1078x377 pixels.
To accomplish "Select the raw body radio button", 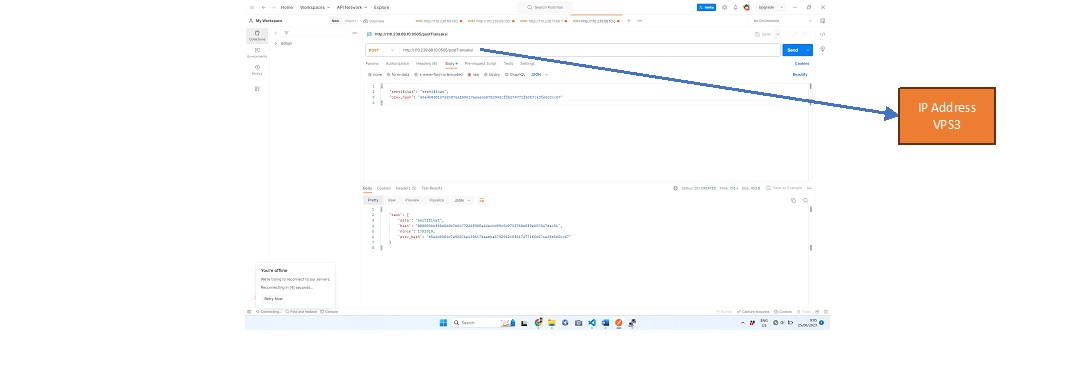I will 469,74.
